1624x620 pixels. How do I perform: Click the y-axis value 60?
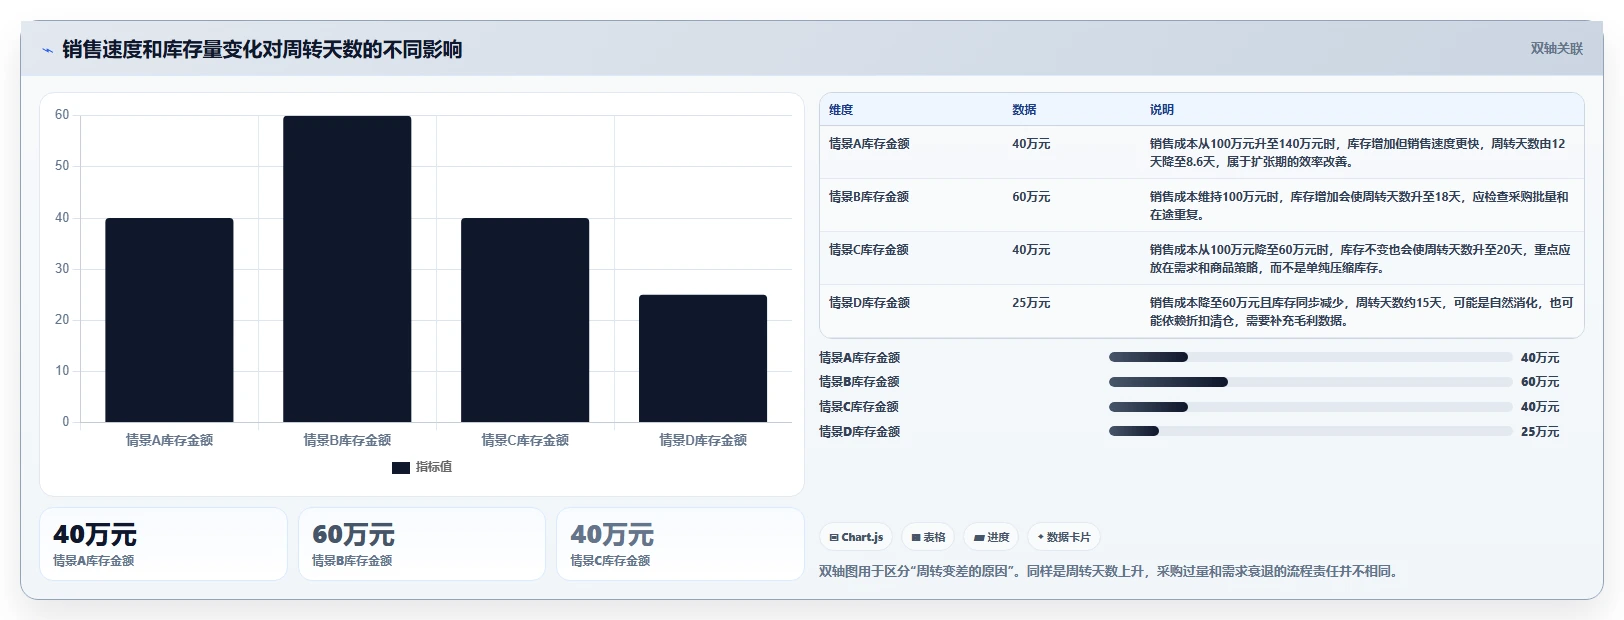tap(62, 115)
